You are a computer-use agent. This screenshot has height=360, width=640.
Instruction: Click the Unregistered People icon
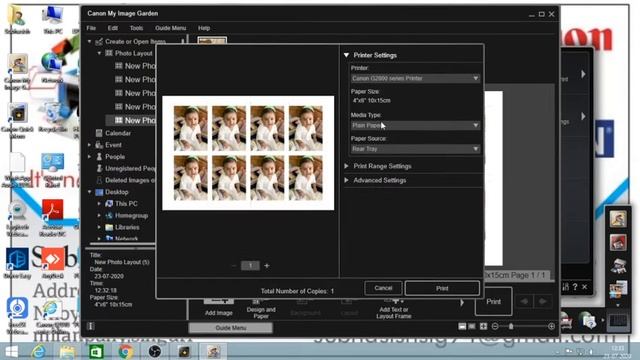tap(99, 168)
